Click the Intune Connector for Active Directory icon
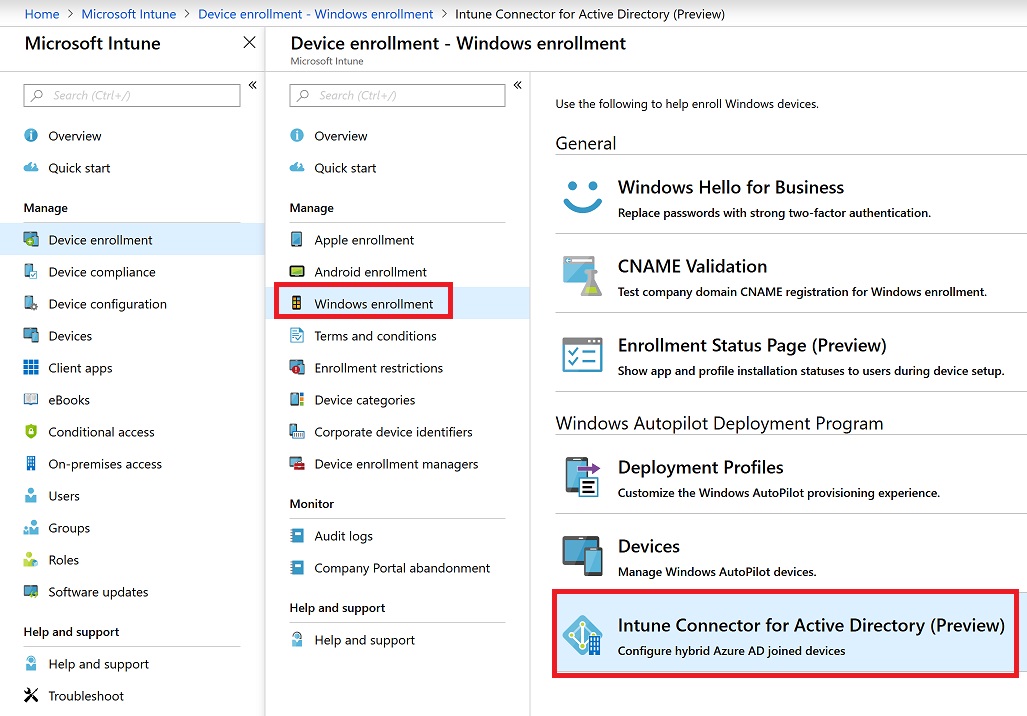This screenshot has height=716, width=1027. tap(582, 635)
